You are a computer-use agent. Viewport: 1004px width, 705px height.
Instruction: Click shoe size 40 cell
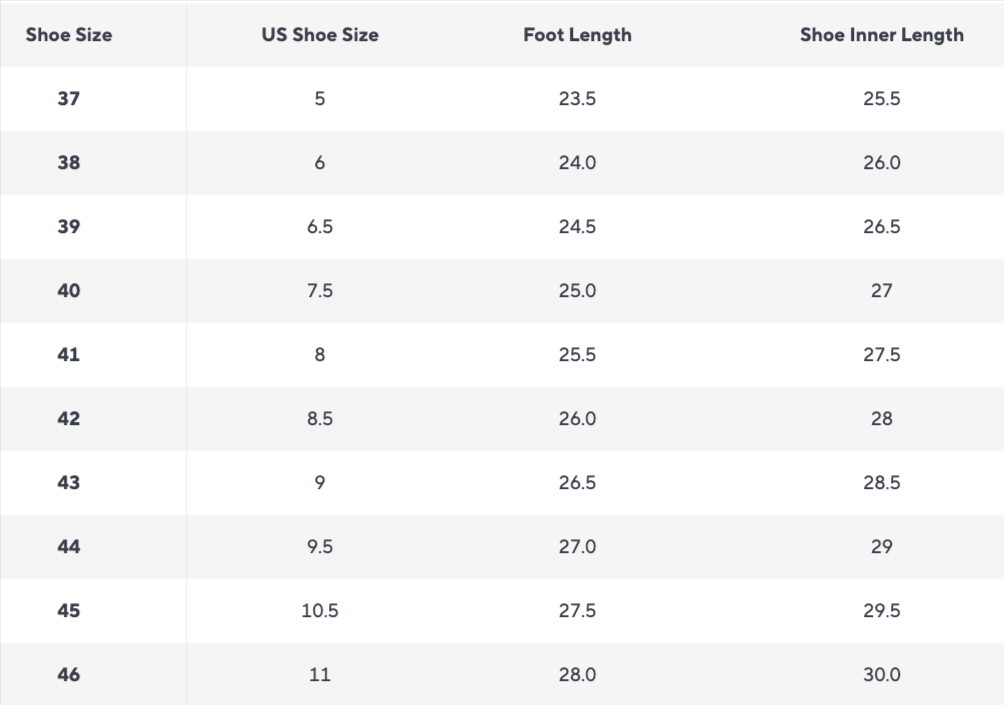[69, 291]
